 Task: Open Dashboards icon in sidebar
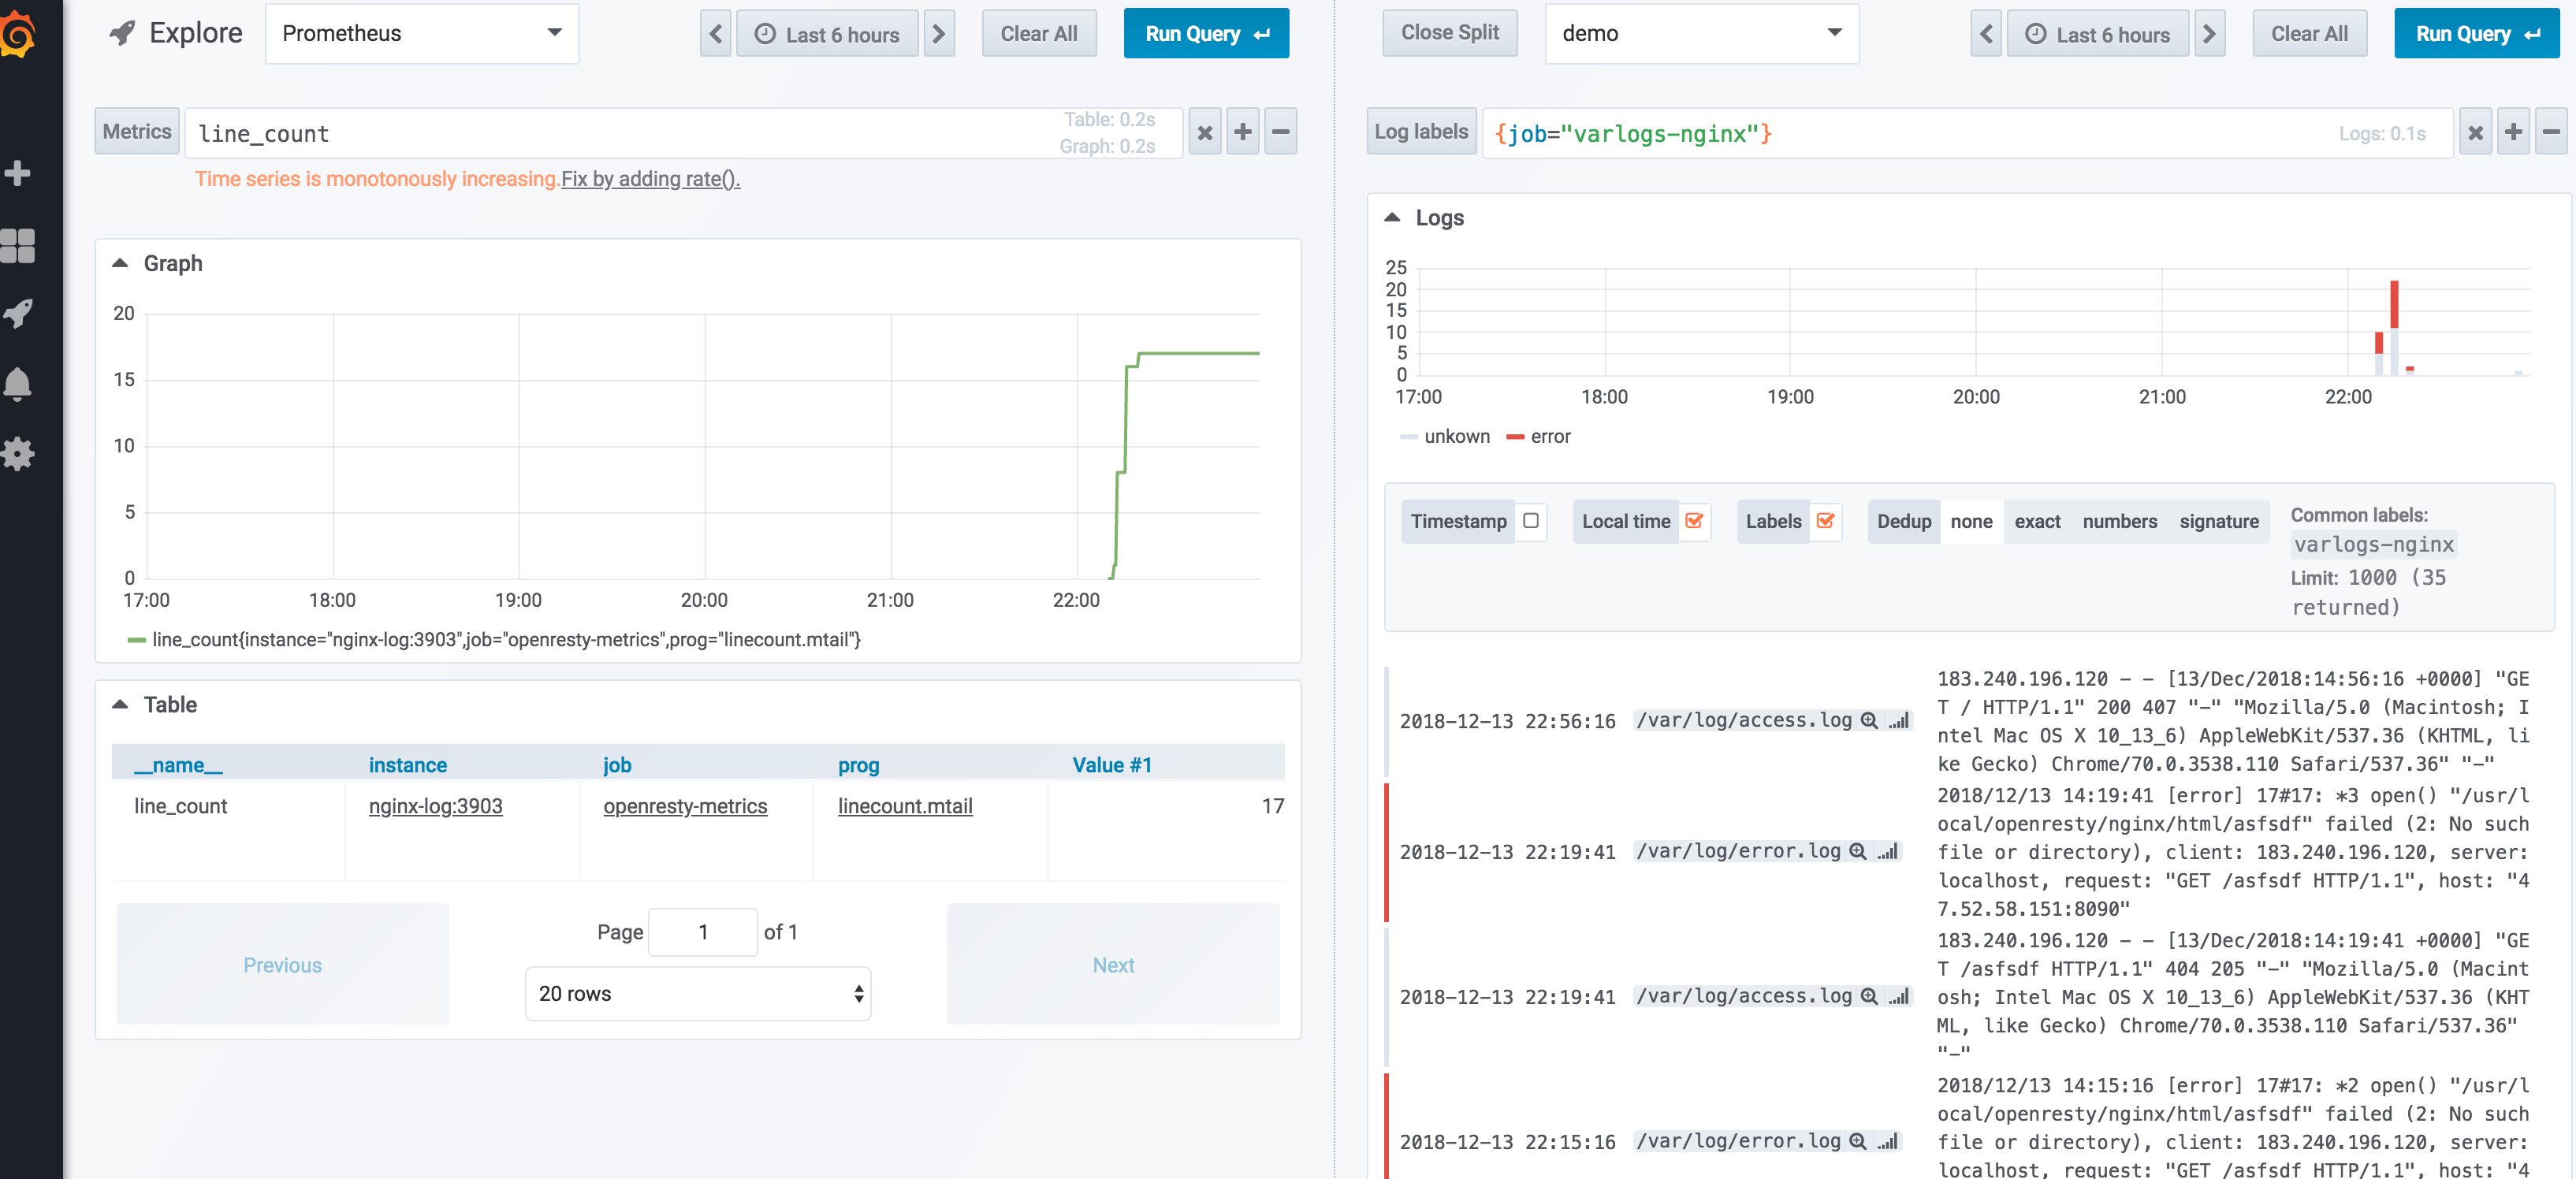tap(17, 245)
